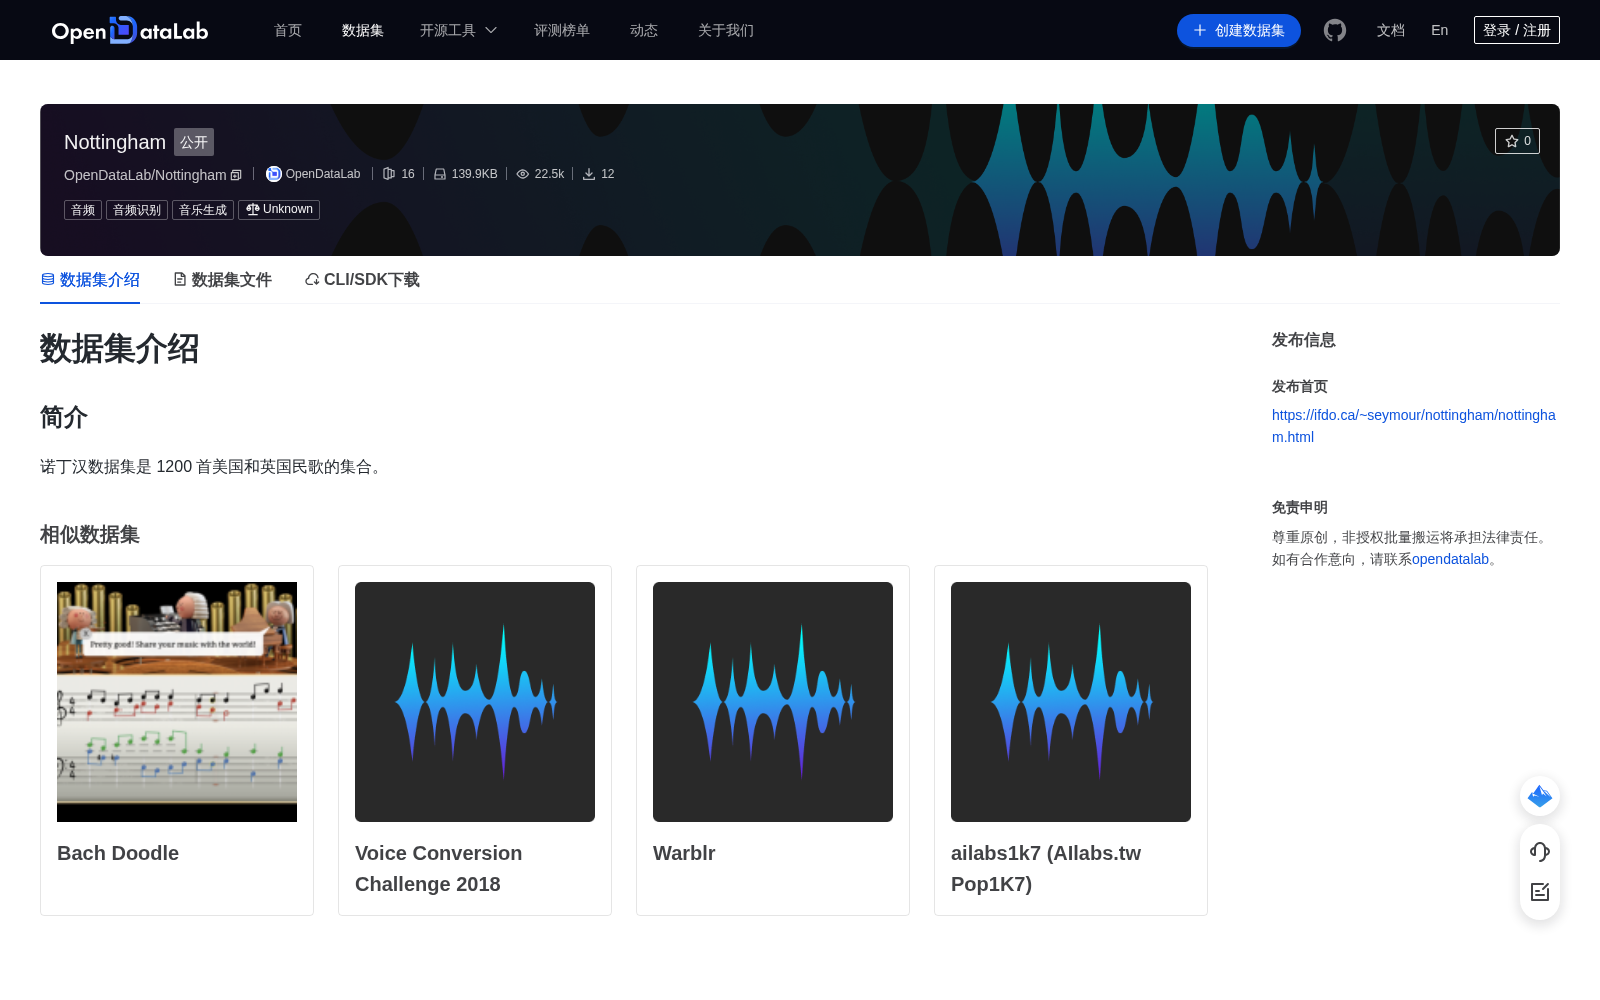Screen dimensions: 1600x1000
Task: Click the views eye icon beside 22.5k
Action: [x=523, y=174]
